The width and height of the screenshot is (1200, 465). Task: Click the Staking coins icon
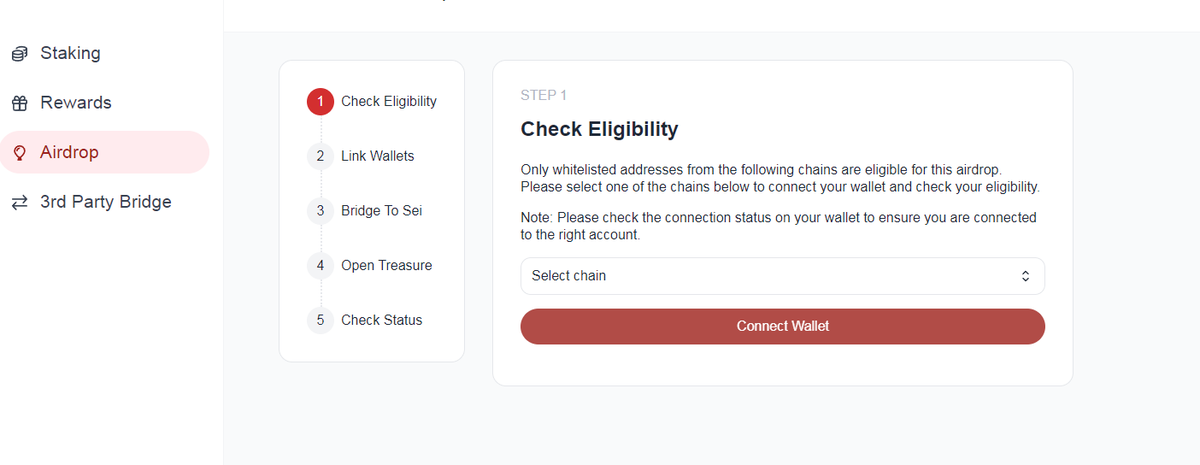pos(18,54)
